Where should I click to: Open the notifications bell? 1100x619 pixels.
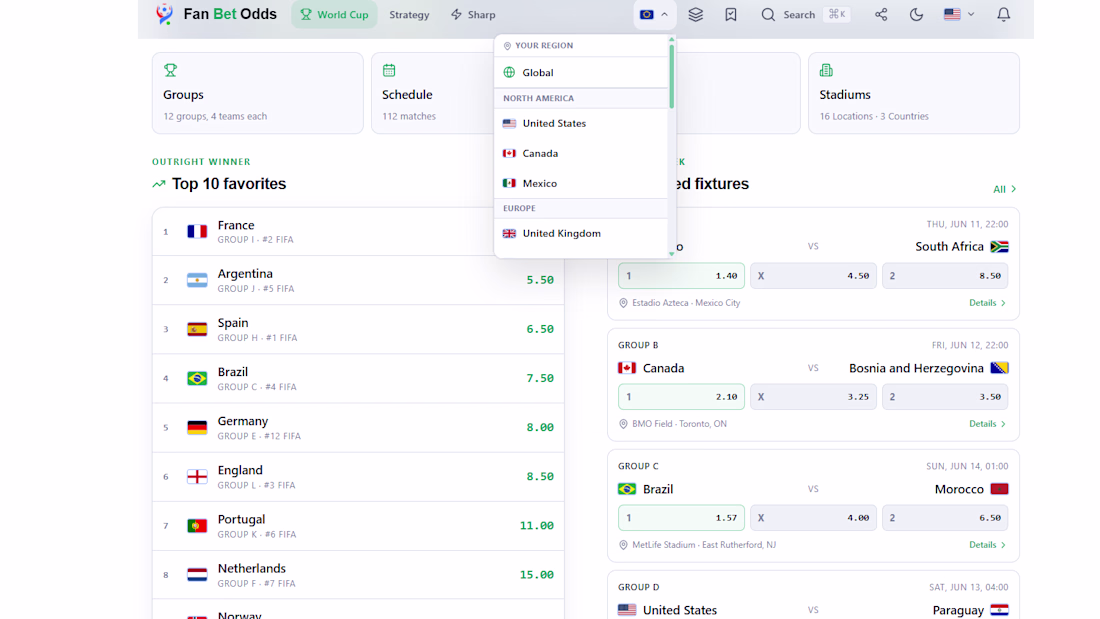coord(1004,14)
